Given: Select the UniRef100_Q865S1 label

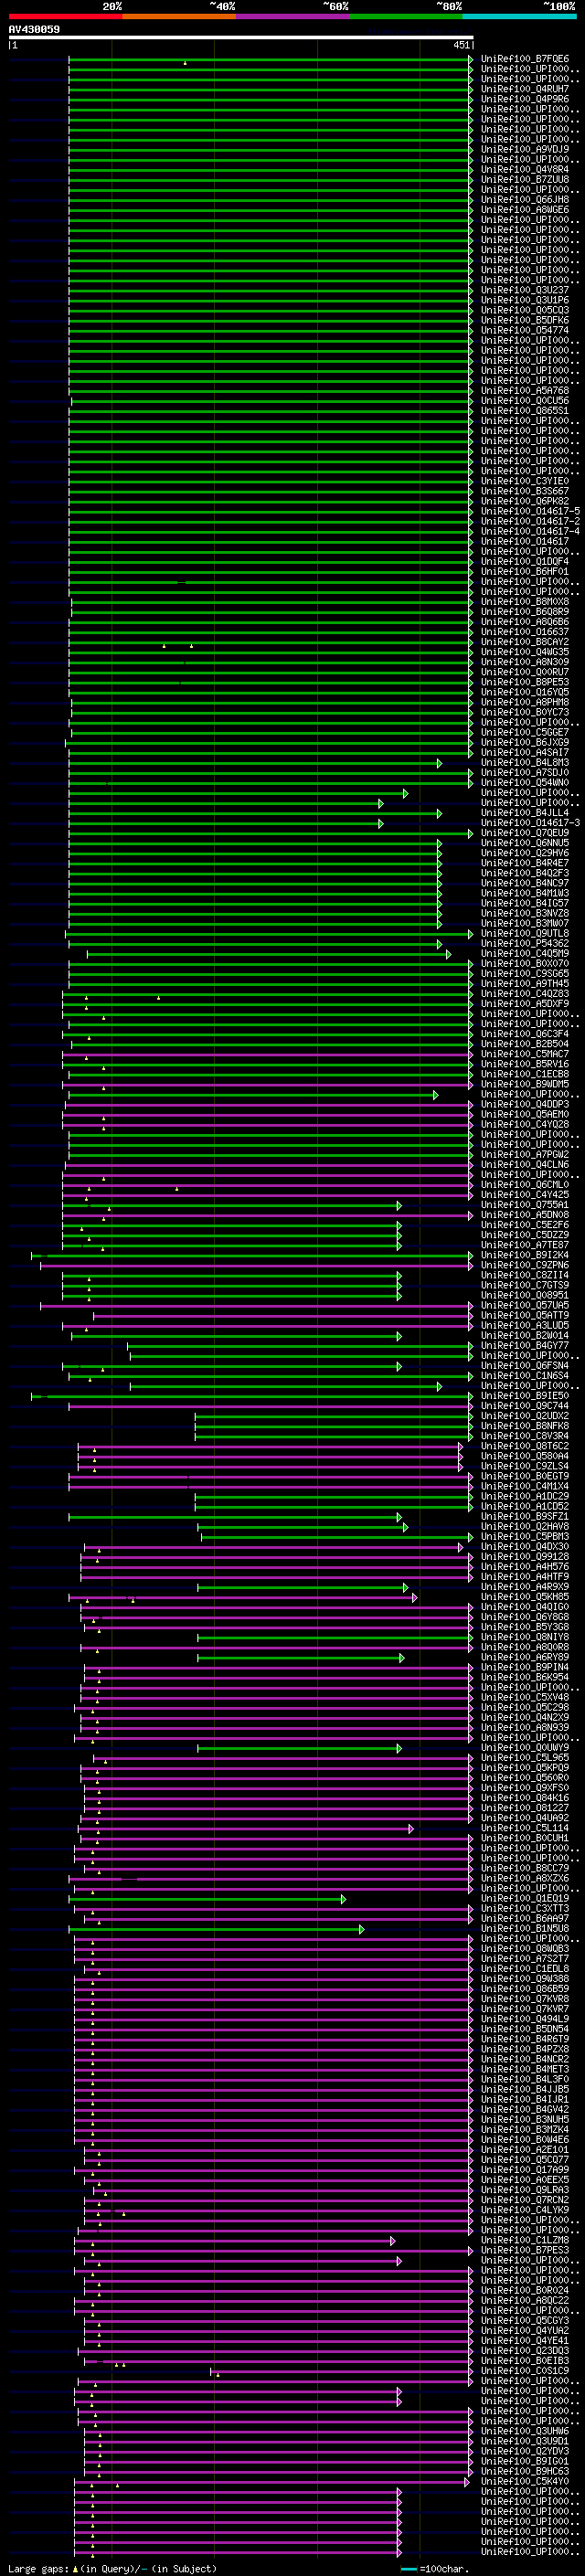Looking at the screenshot, I should (x=525, y=410).
